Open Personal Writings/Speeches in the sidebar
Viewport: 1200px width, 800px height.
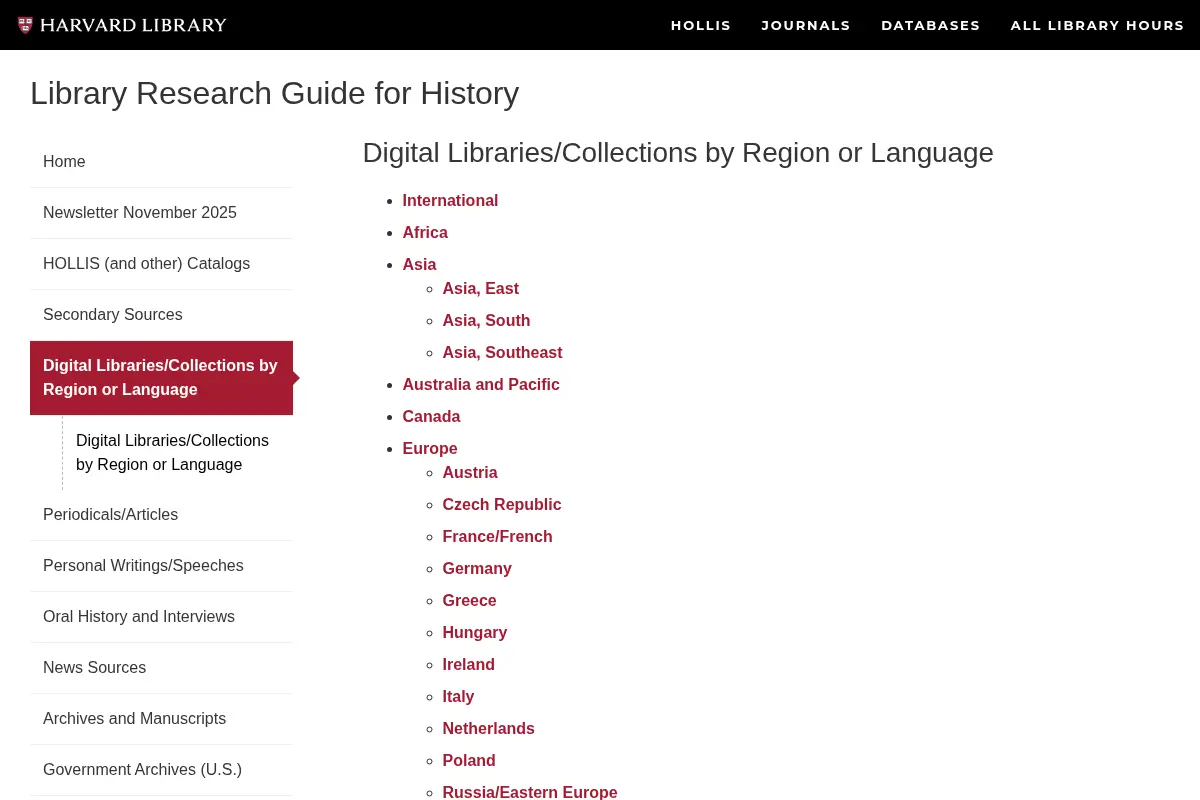click(161, 566)
